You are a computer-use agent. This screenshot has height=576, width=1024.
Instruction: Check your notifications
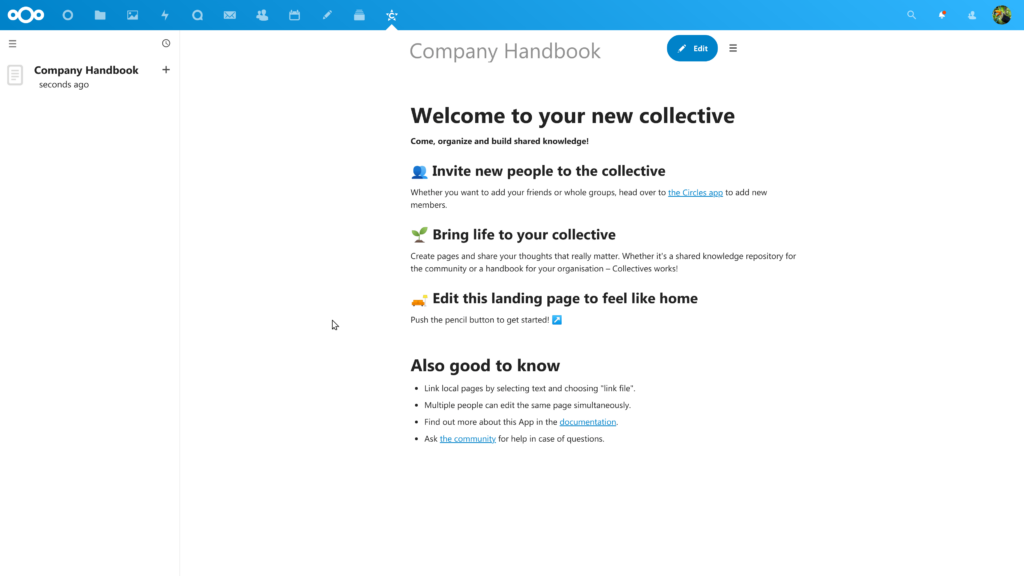(941, 14)
